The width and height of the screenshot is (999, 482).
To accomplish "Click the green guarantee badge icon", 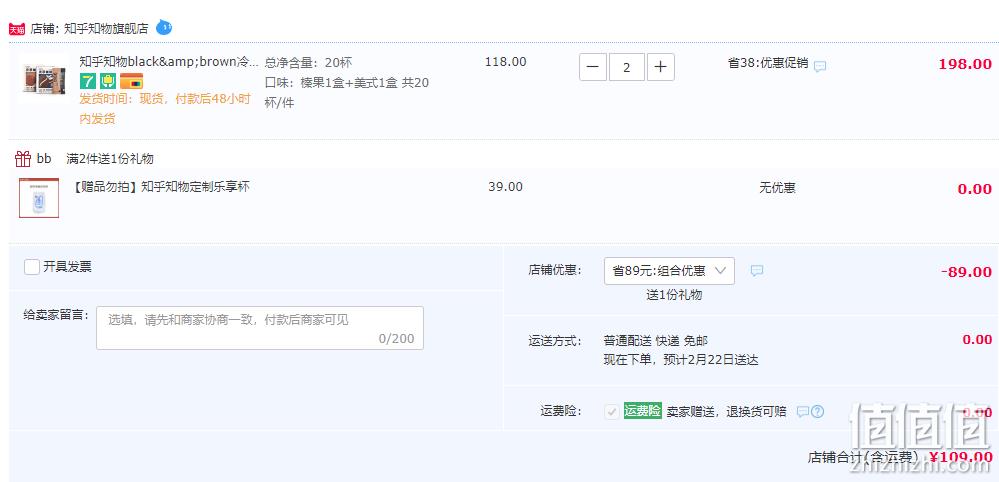I will pyautogui.click(x=108, y=81).
